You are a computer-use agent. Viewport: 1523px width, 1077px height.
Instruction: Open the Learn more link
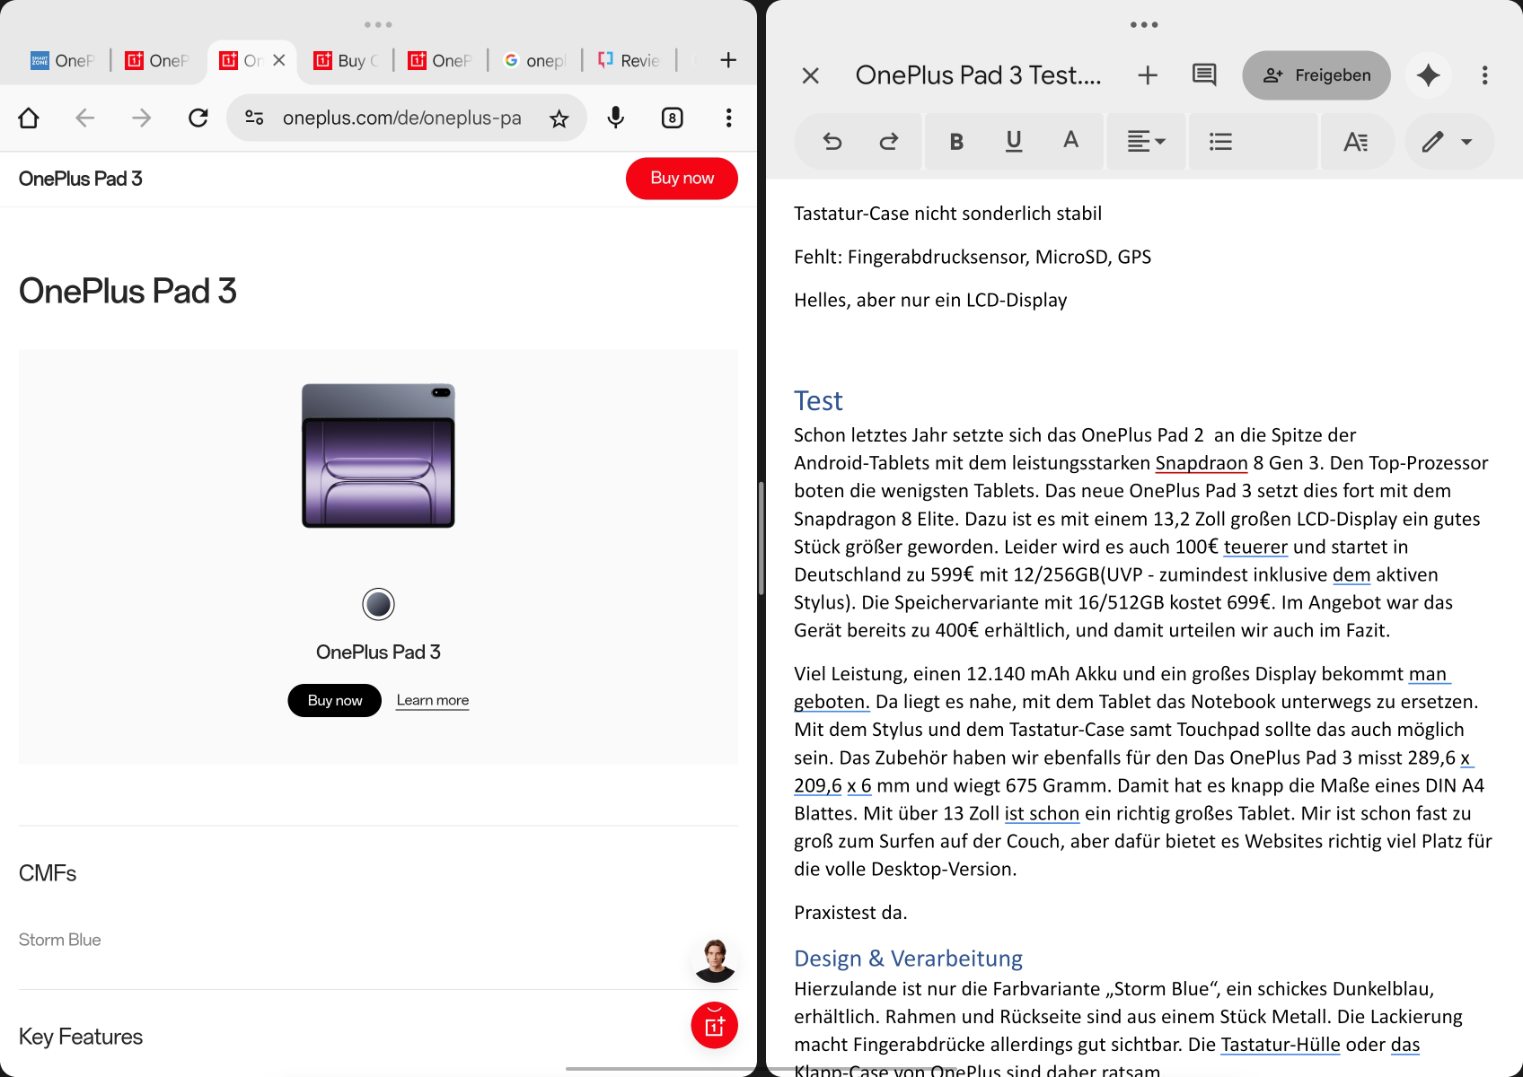tap(432, 700)
